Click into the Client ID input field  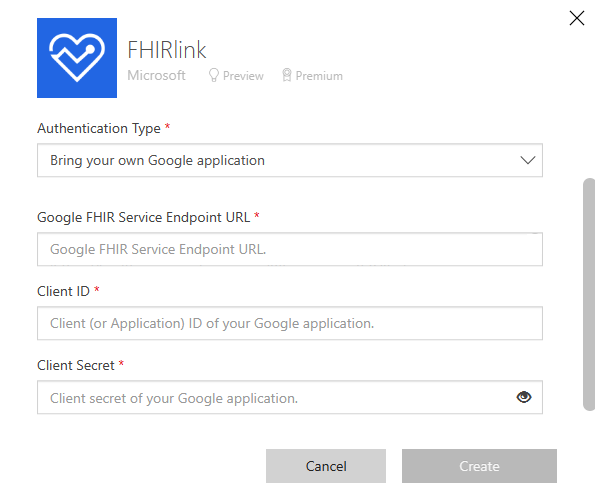pyautogui.click(x=290, y=323)
